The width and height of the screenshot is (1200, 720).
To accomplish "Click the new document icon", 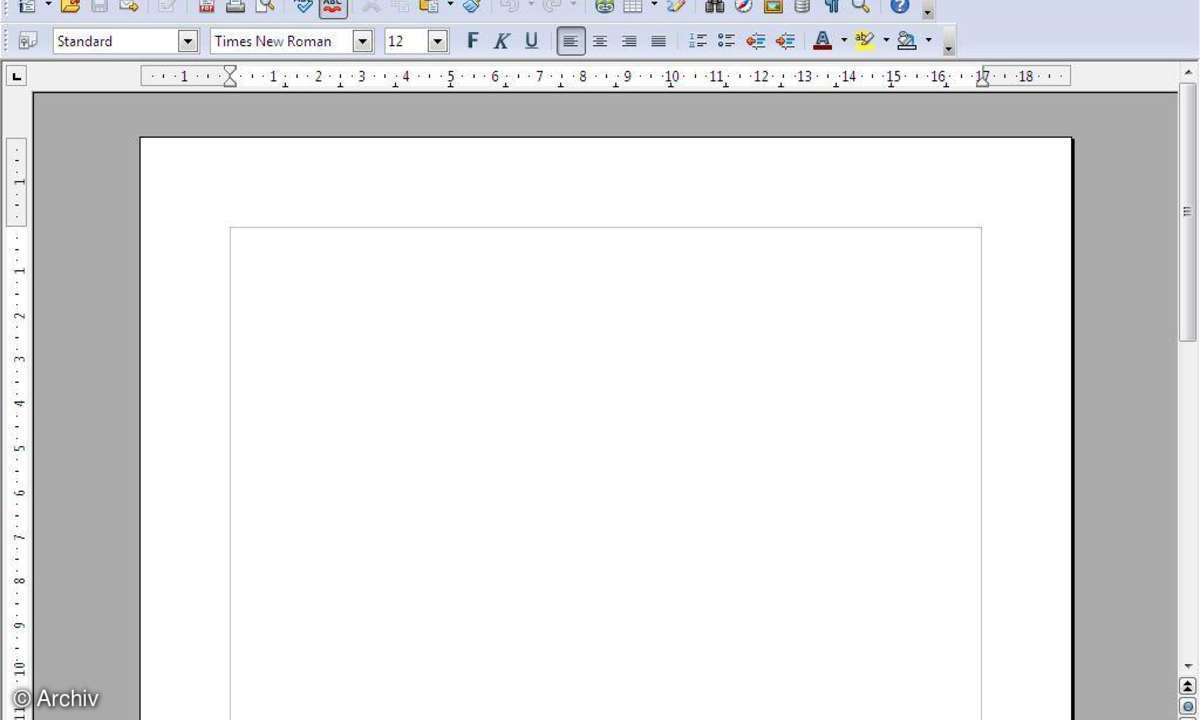I will 27,6.
